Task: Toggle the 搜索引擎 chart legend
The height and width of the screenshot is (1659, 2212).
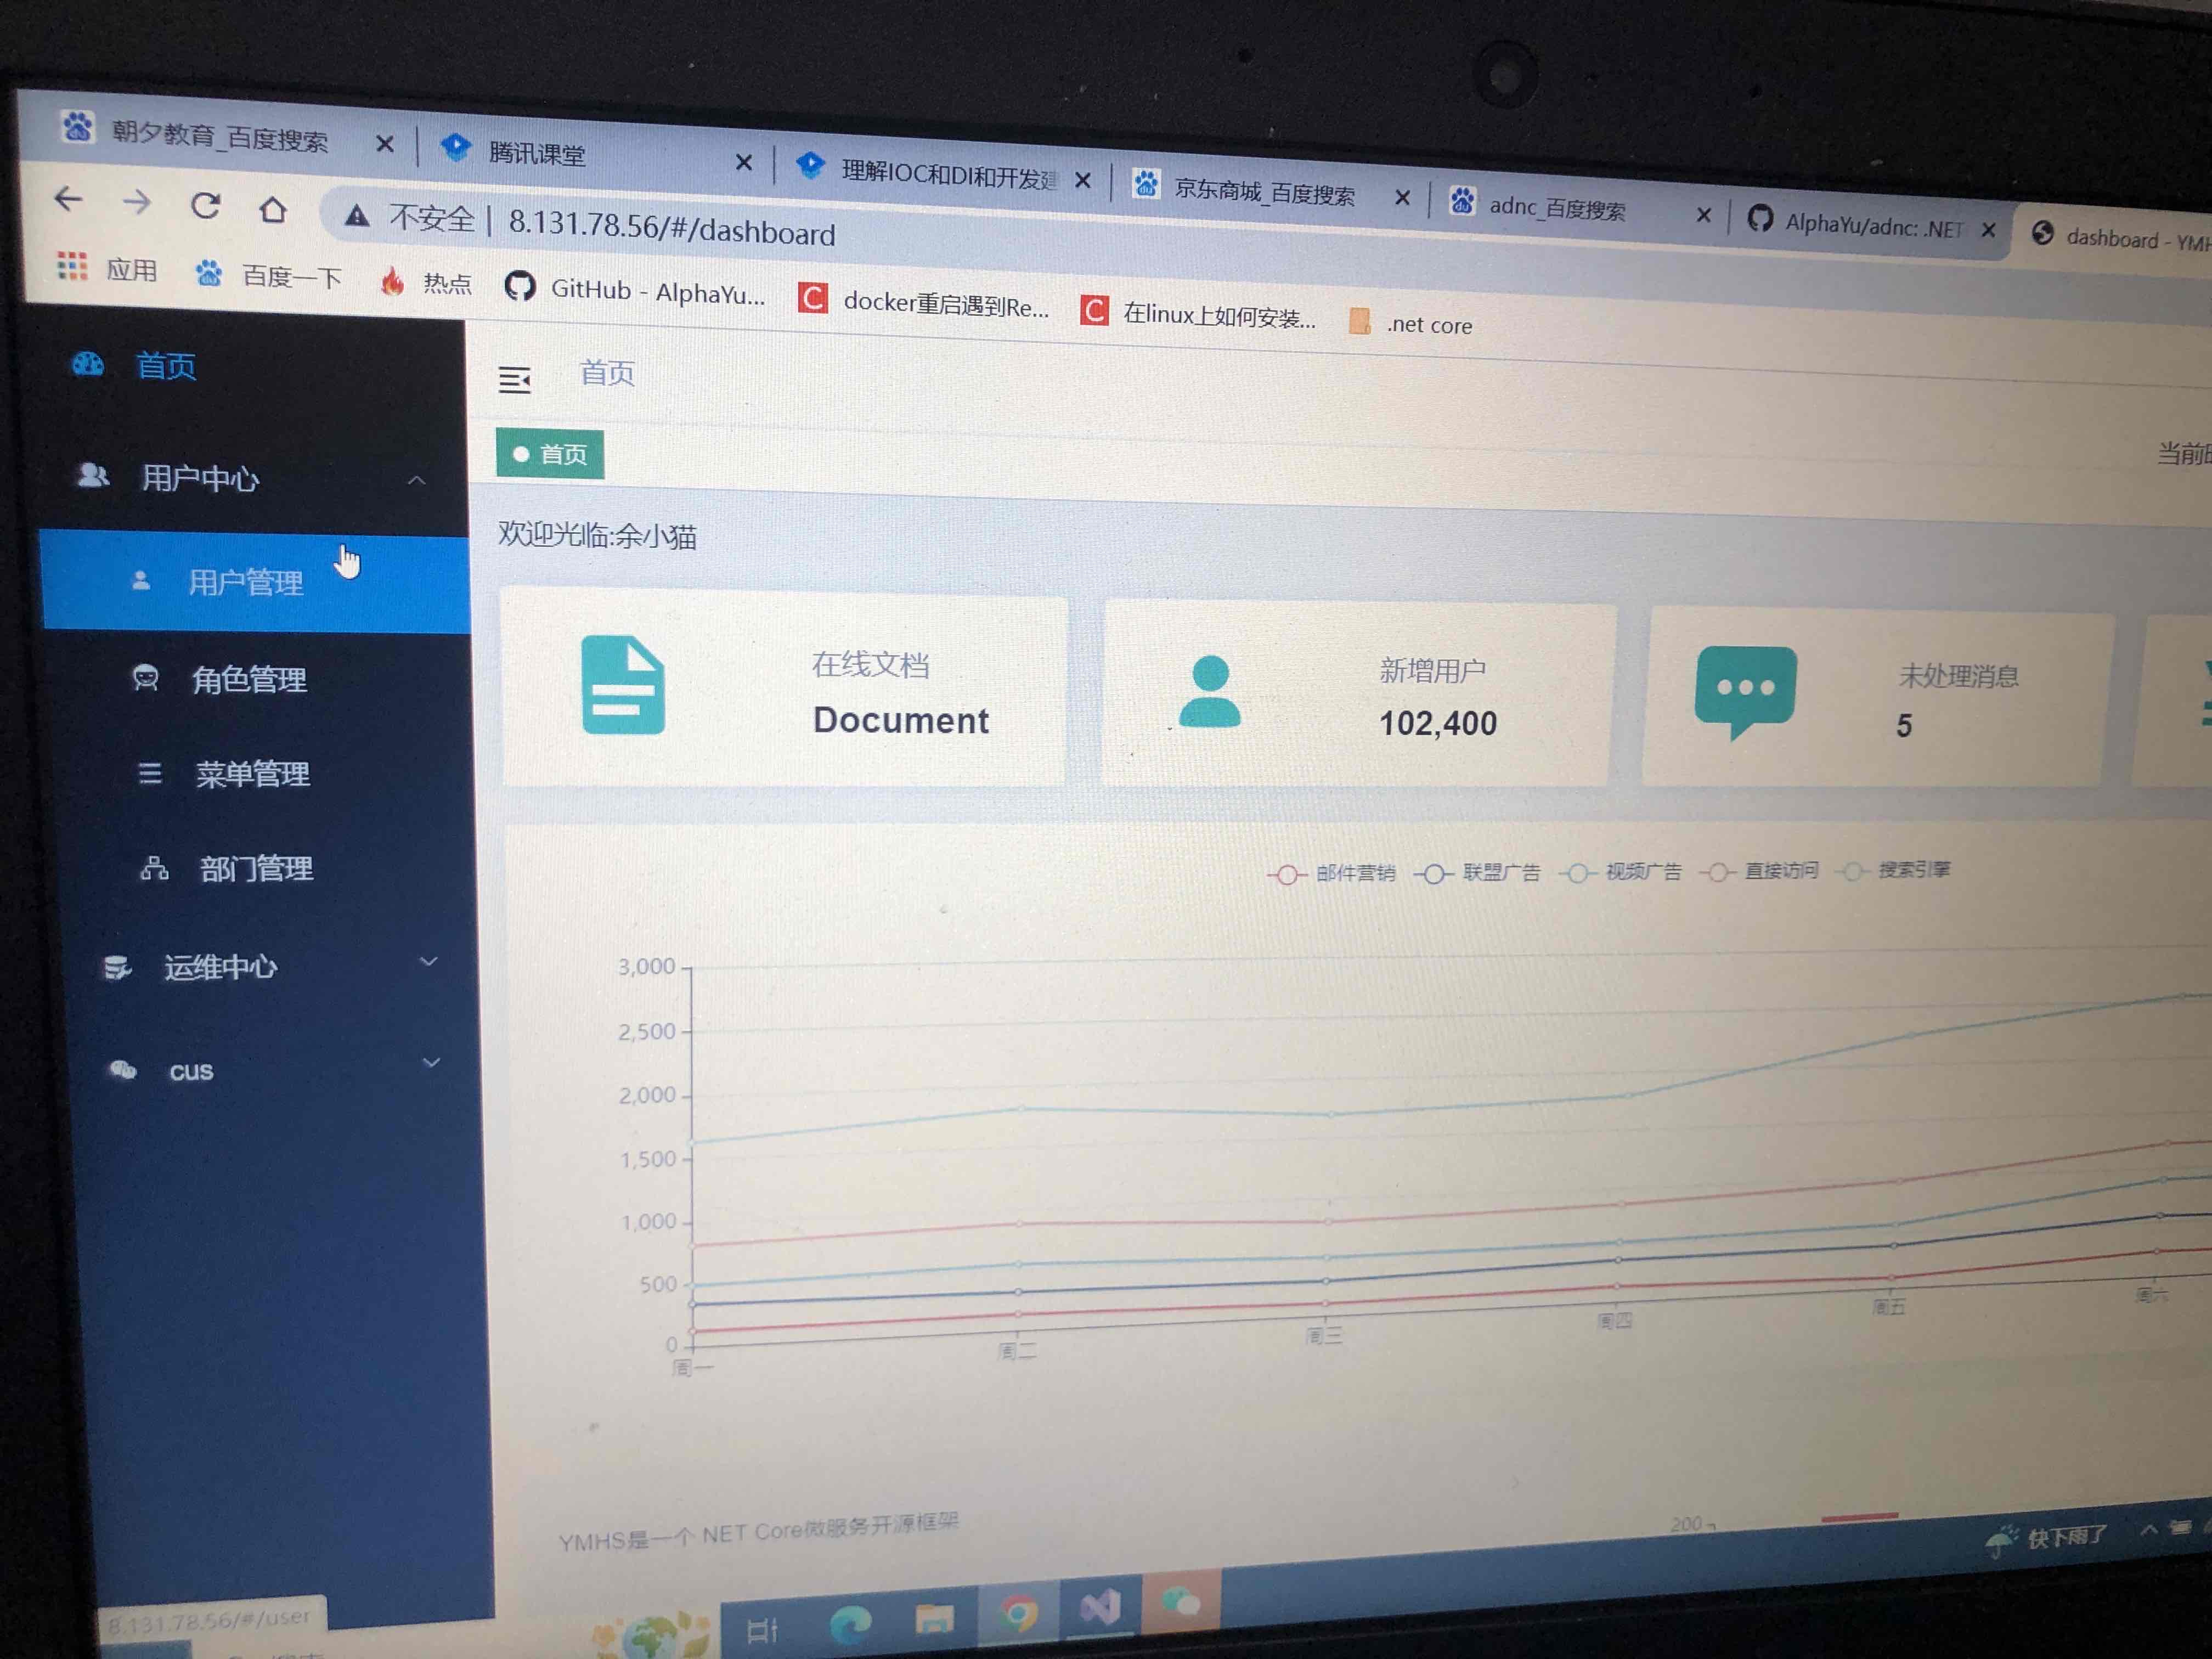Action: (x=1894, y=870)
